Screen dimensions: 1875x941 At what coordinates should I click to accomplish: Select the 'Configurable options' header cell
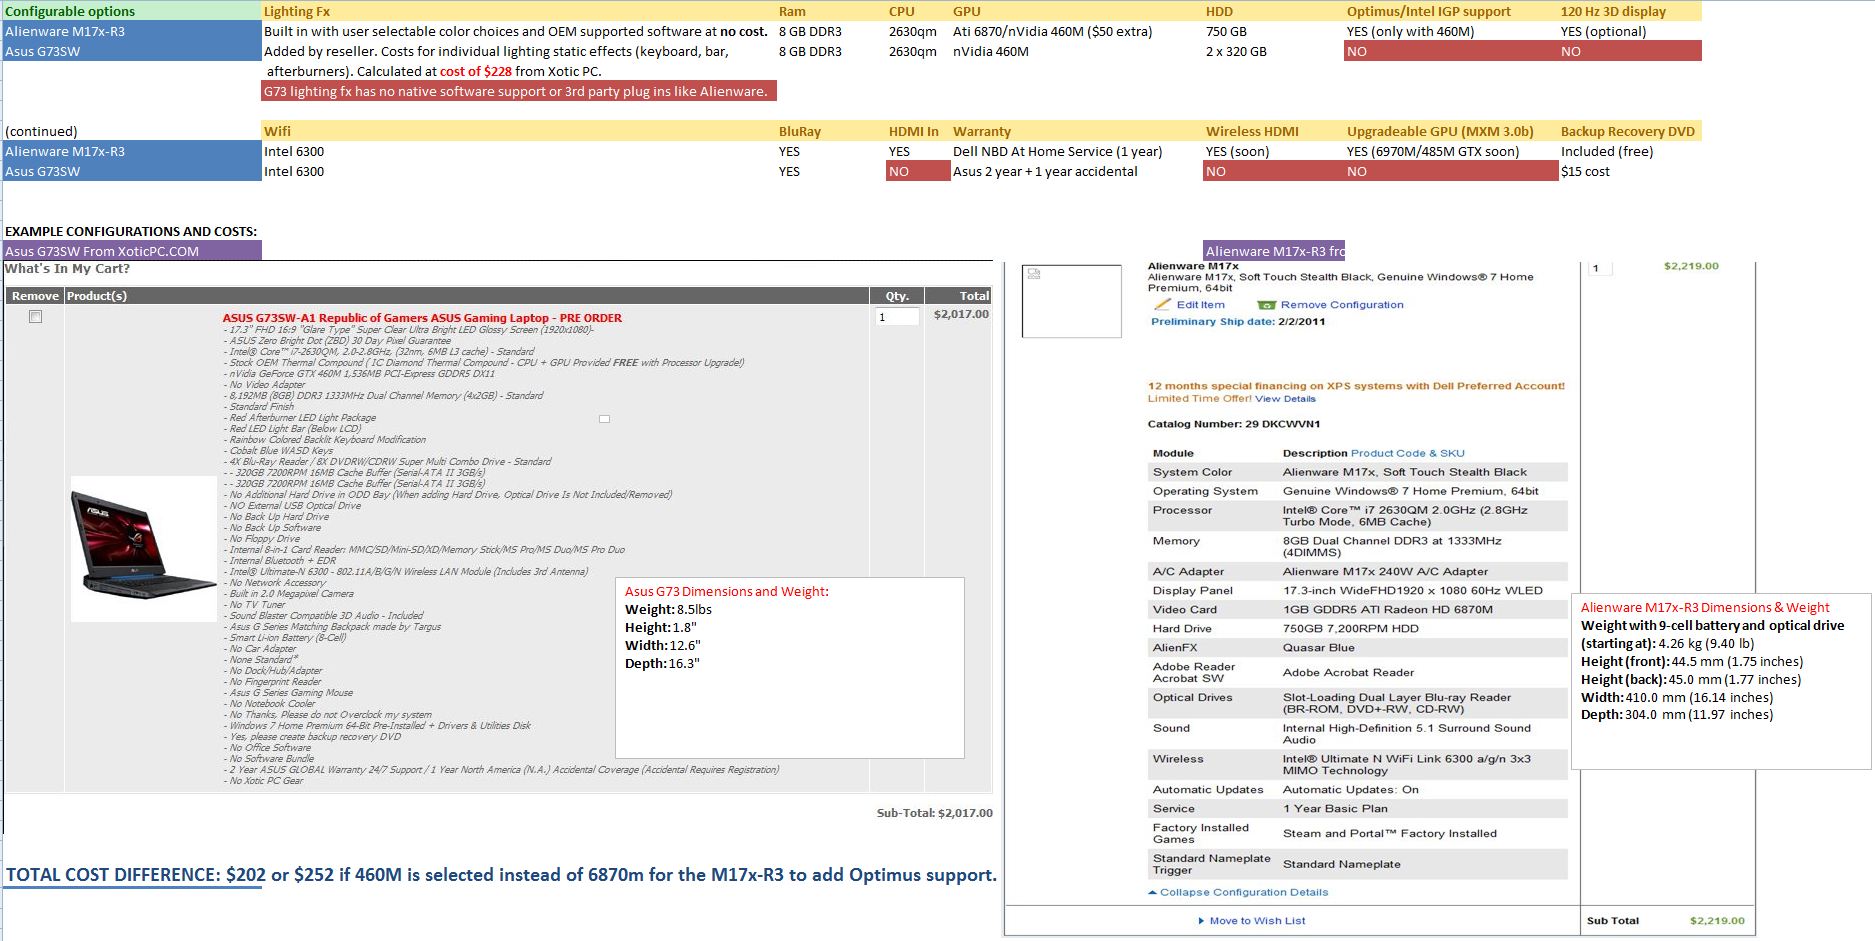[x=132, y=11]
